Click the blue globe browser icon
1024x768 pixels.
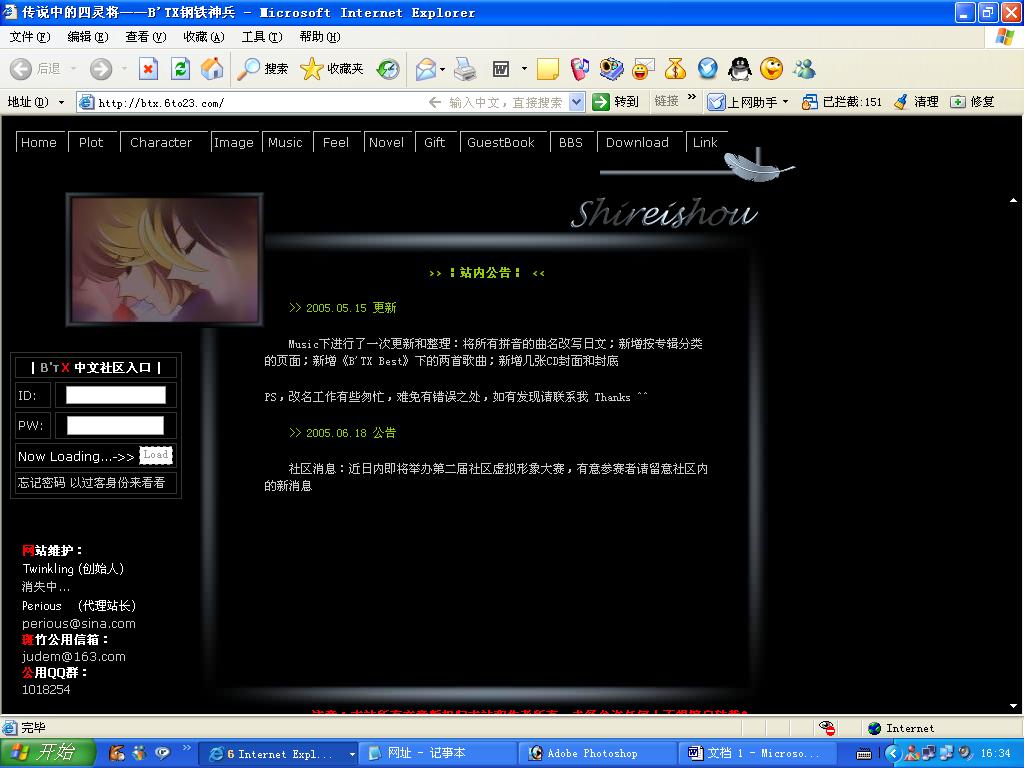click(707, 69)
